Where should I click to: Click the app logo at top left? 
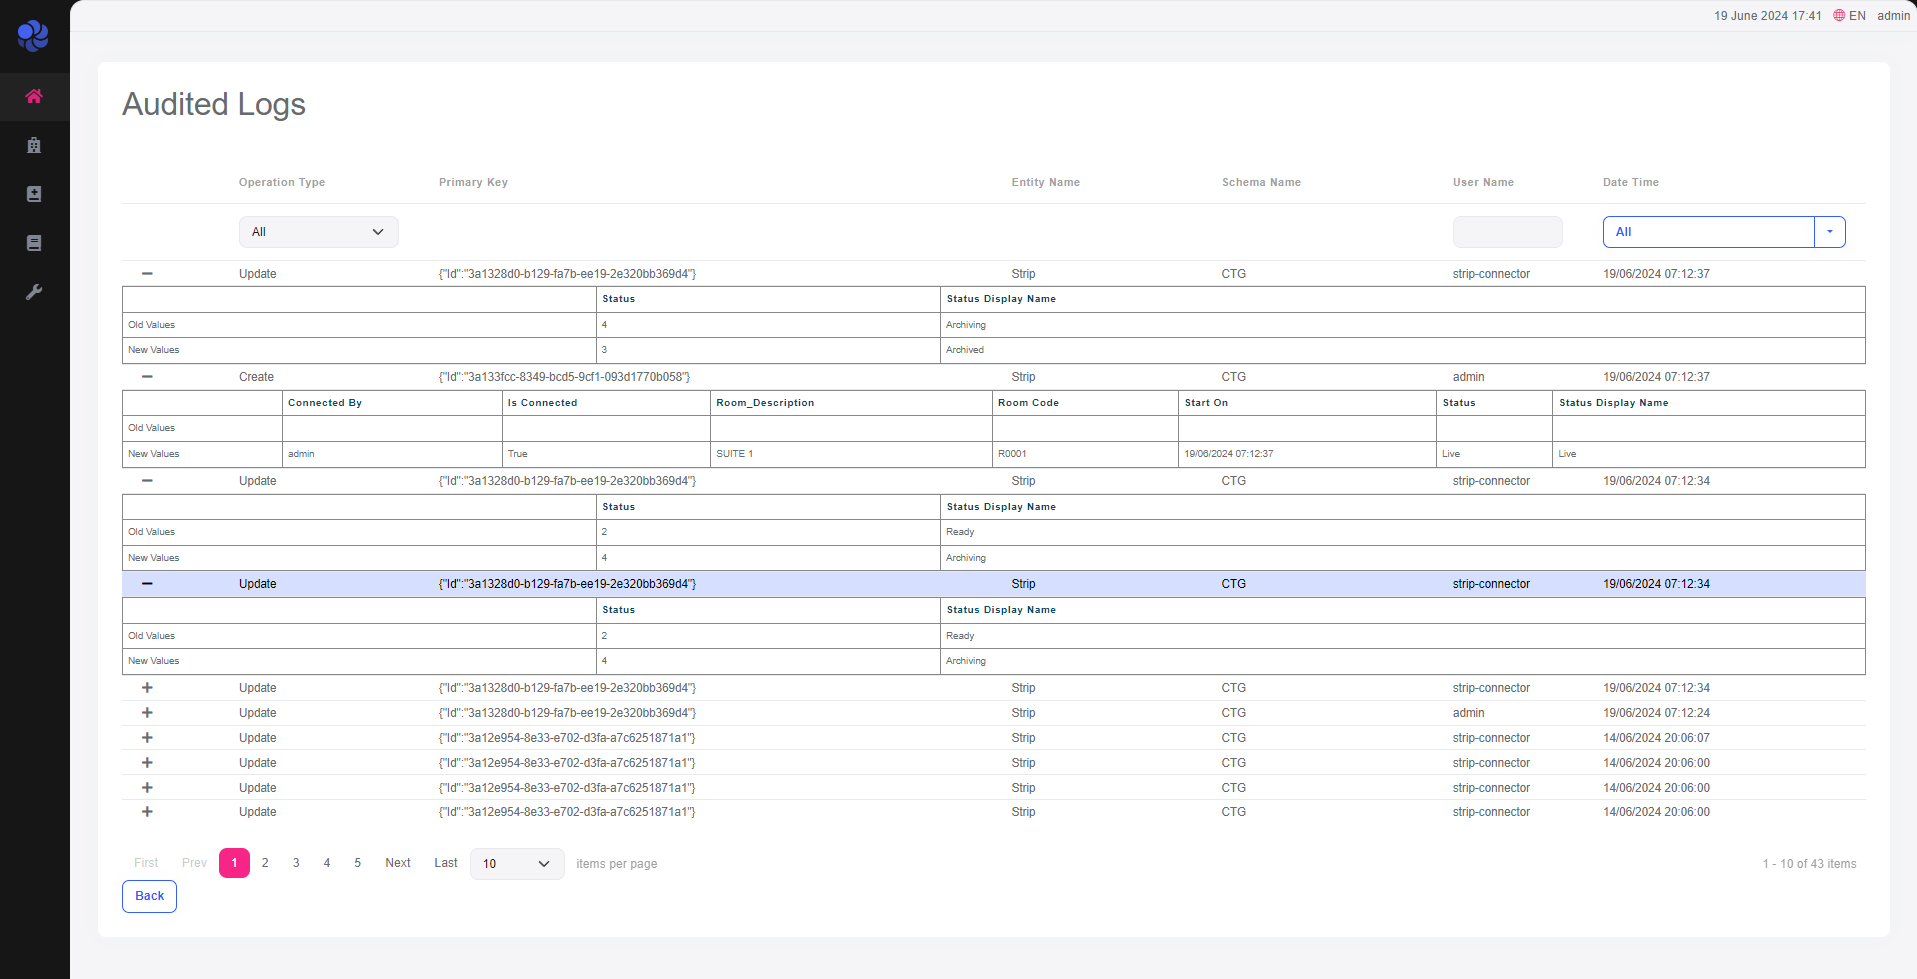click(x=33, y=36)
